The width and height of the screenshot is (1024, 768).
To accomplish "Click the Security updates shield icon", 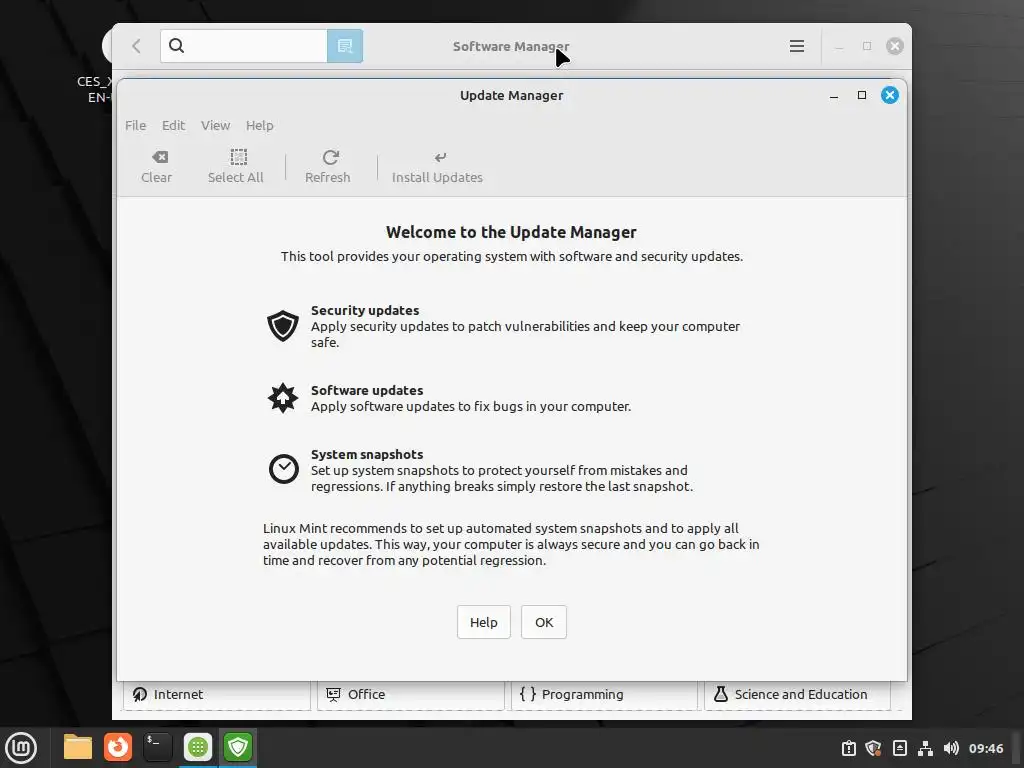I will click(283, 326).
